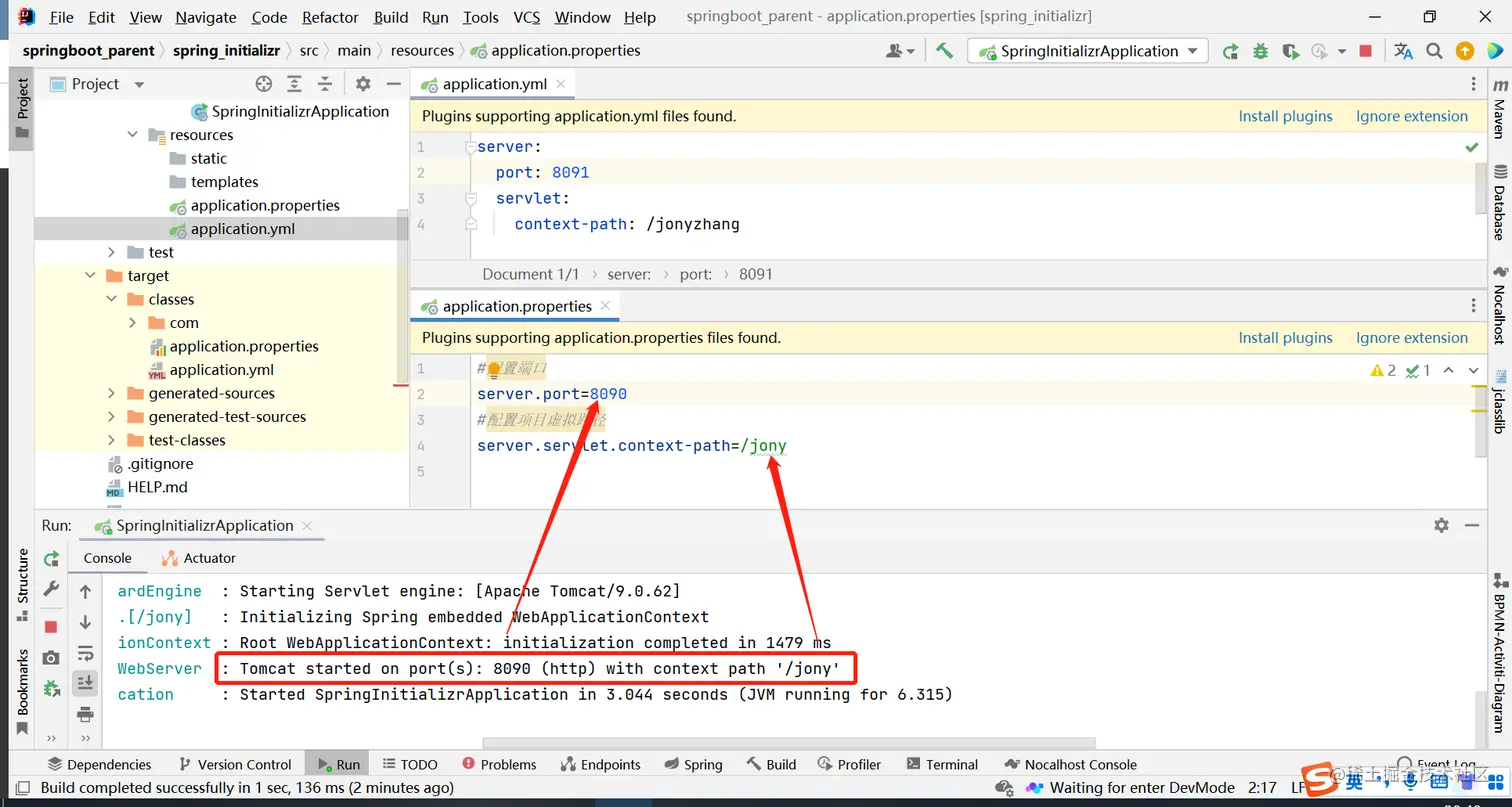This screenshot has height=807, width=1512.
Task: Switch to the Actuator tab
Action: coord(199,558)
